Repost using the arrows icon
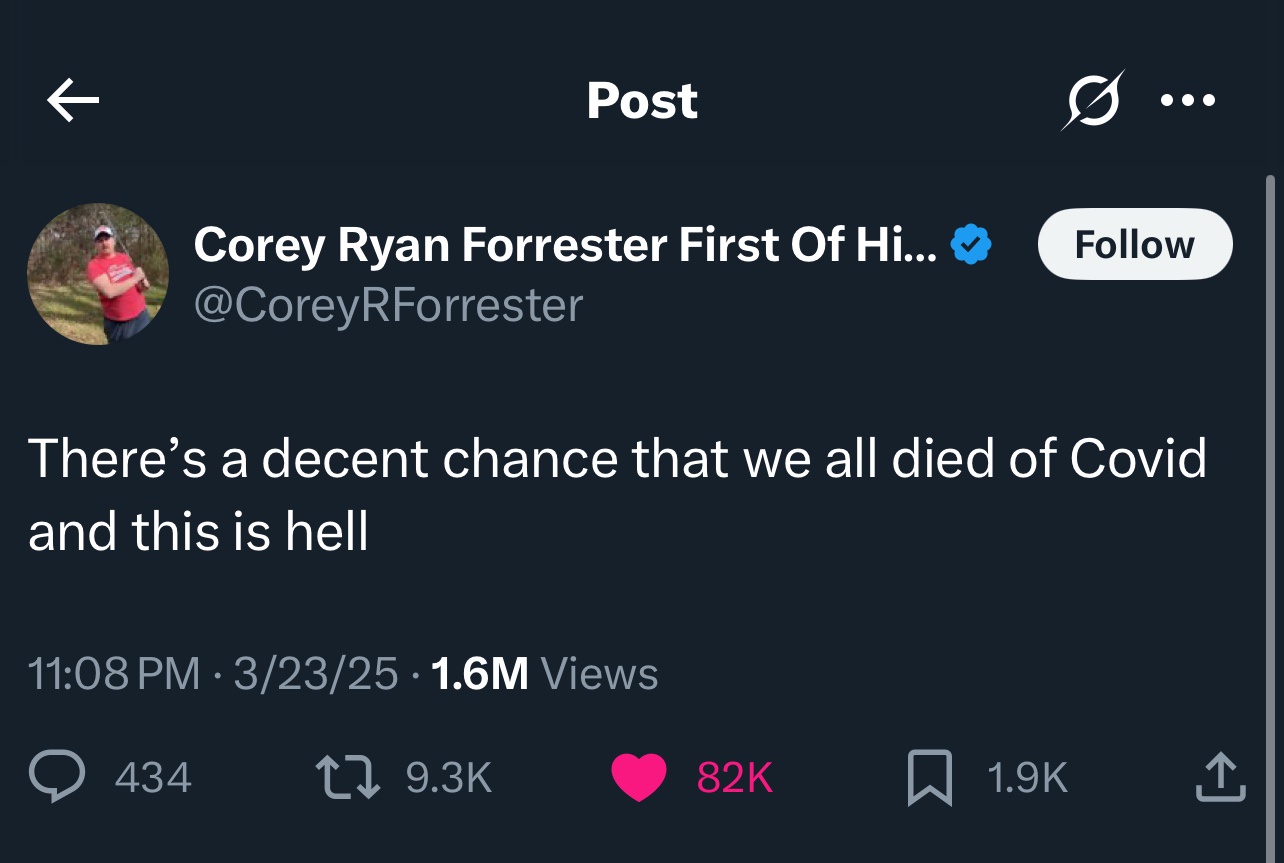This screenshot has height=863, width=1284. [x=347, y=777]
